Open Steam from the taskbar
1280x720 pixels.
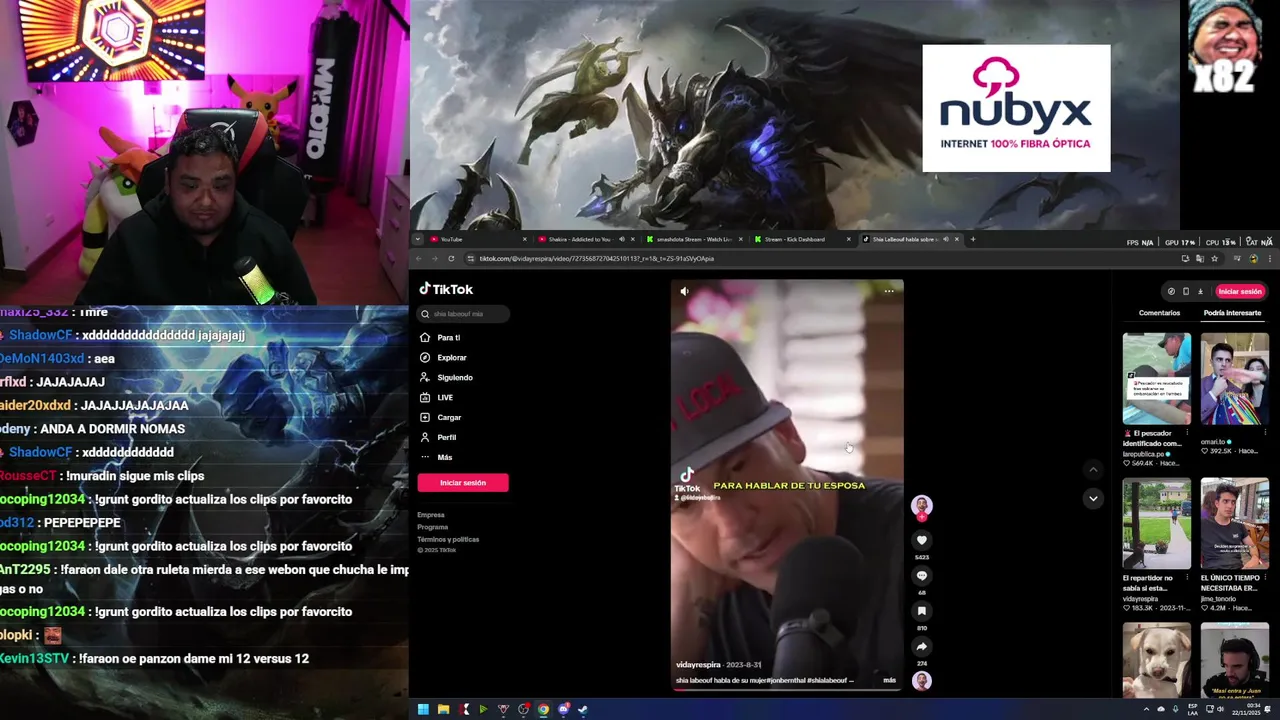(583, 710)
